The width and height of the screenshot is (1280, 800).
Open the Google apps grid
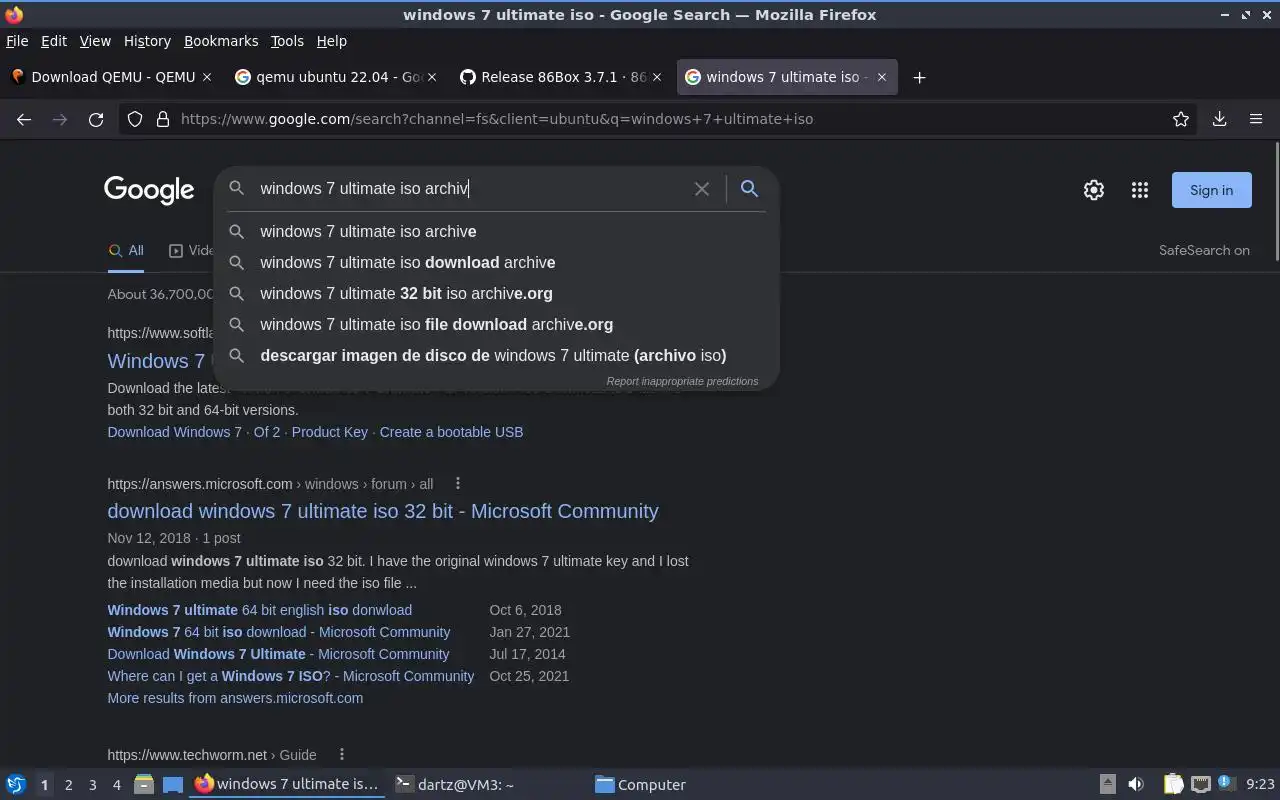point(1140,190)
